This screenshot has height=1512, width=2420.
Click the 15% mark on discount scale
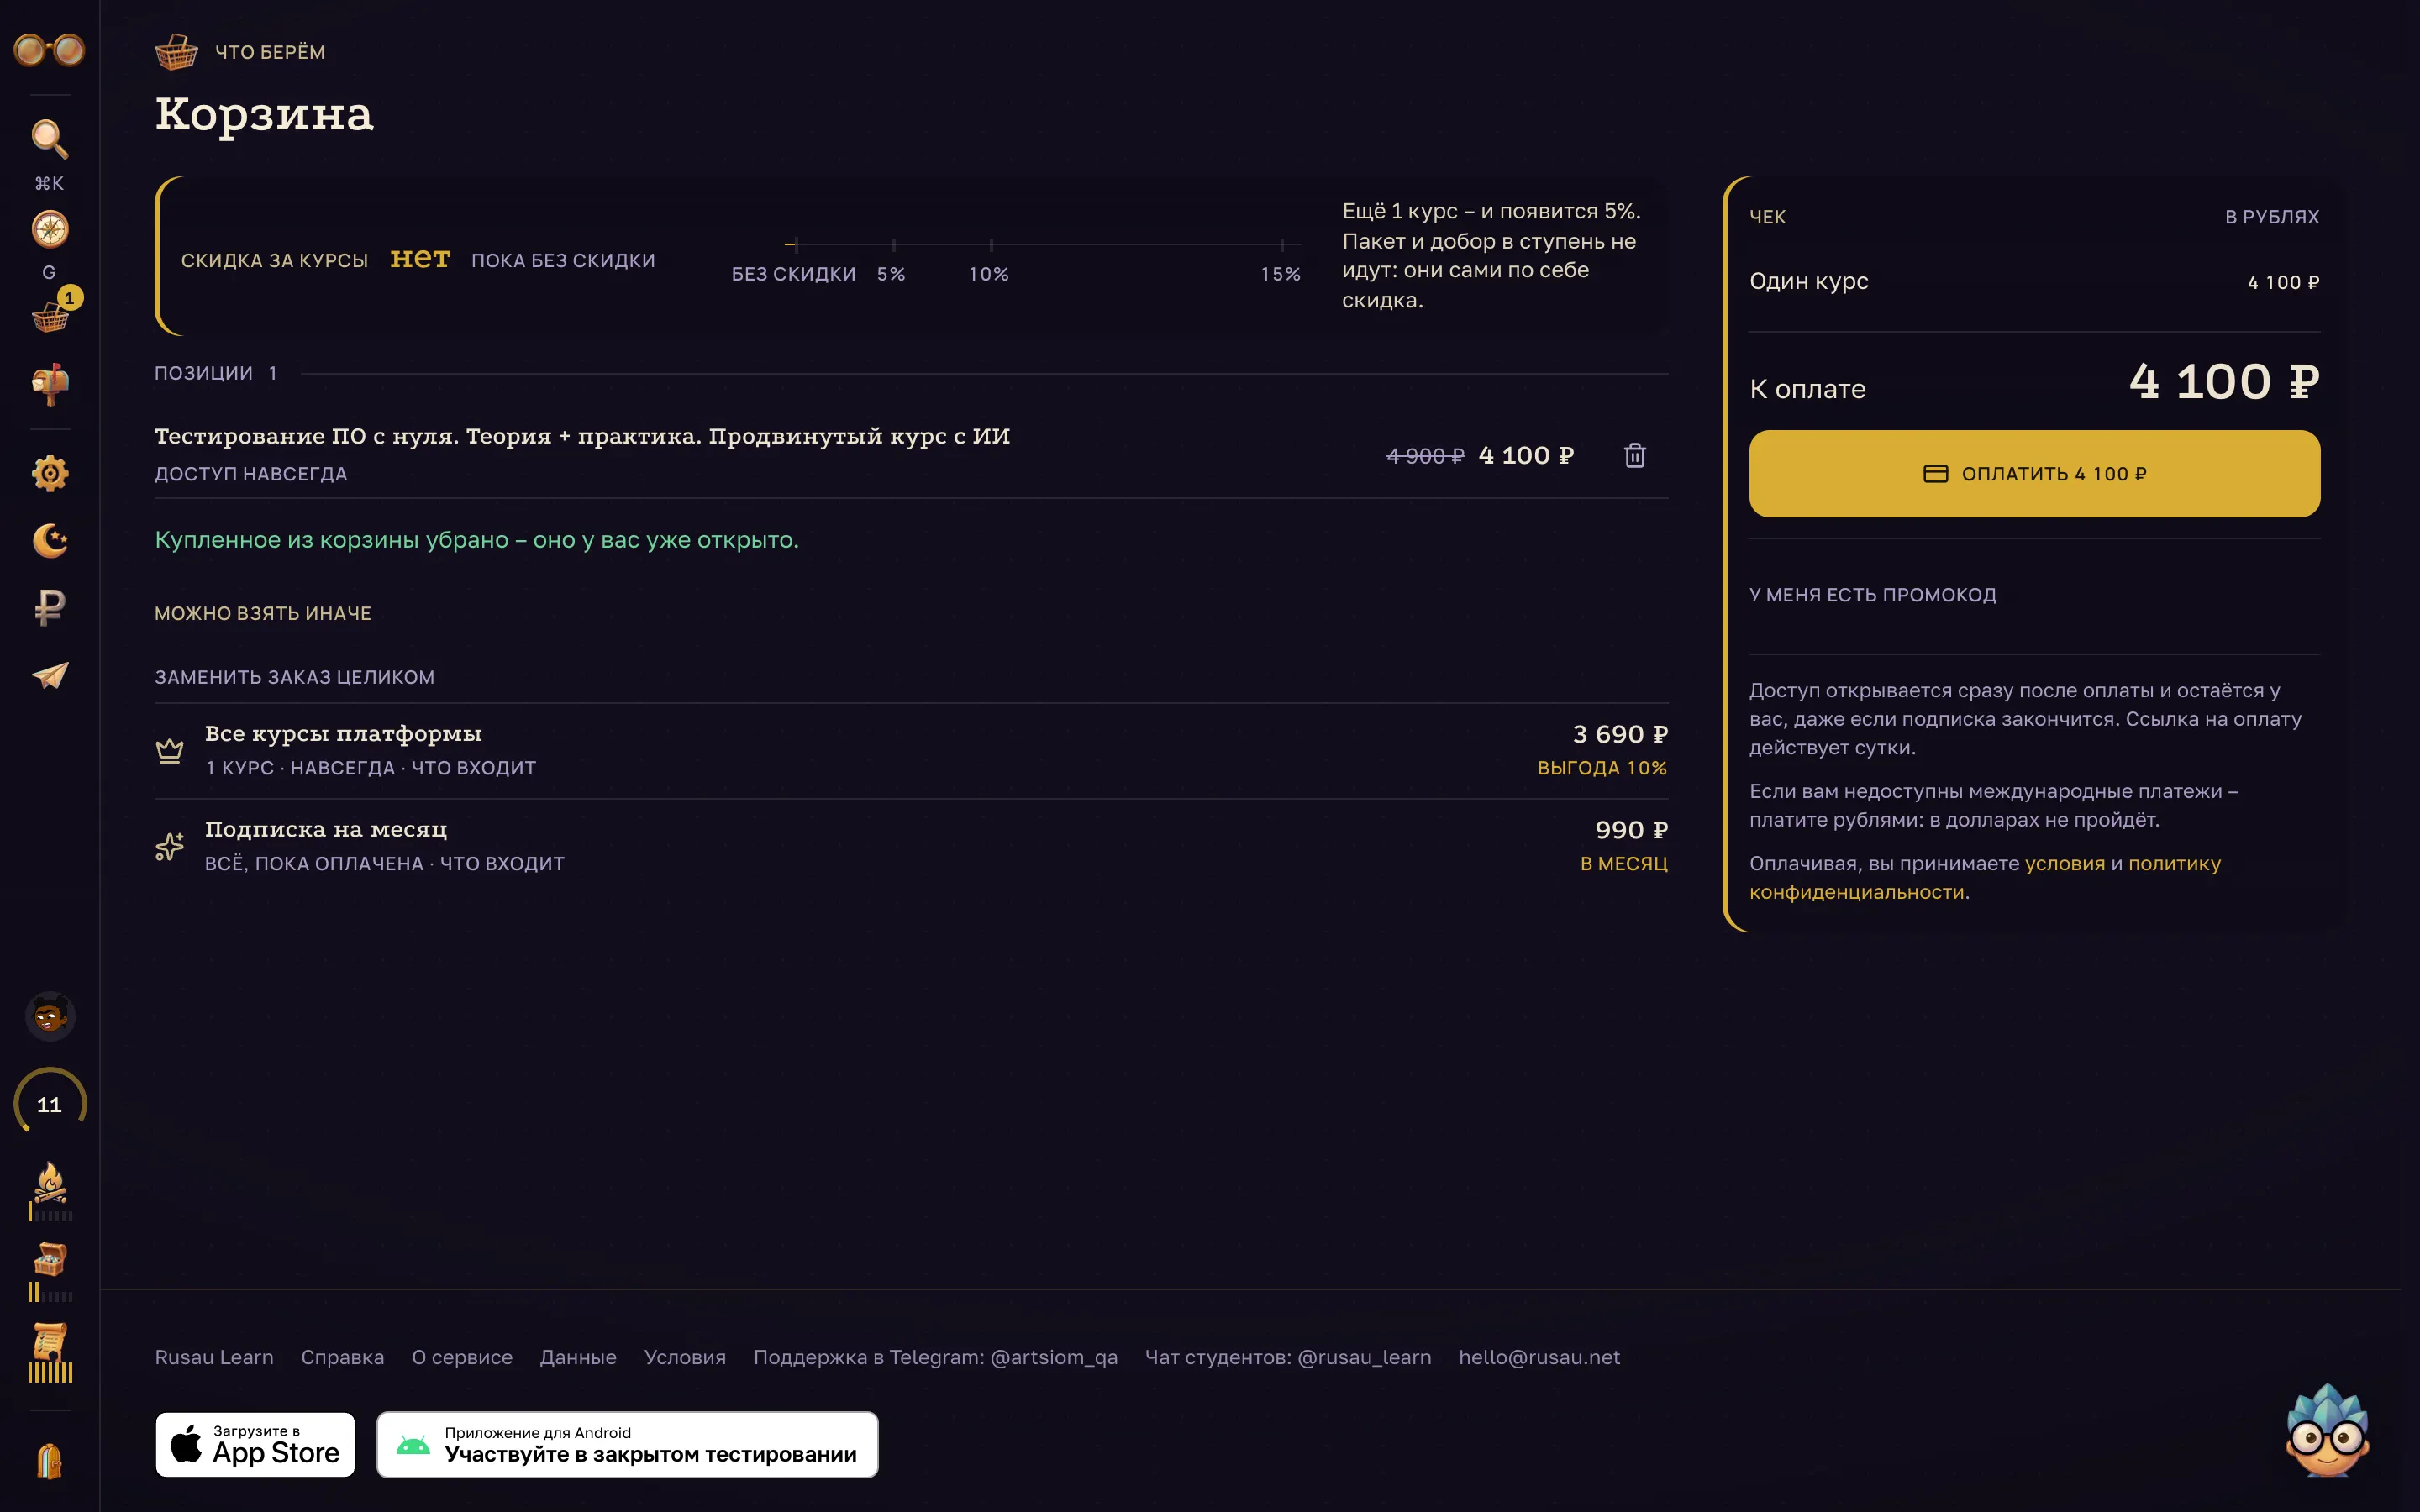[1280, 274]
